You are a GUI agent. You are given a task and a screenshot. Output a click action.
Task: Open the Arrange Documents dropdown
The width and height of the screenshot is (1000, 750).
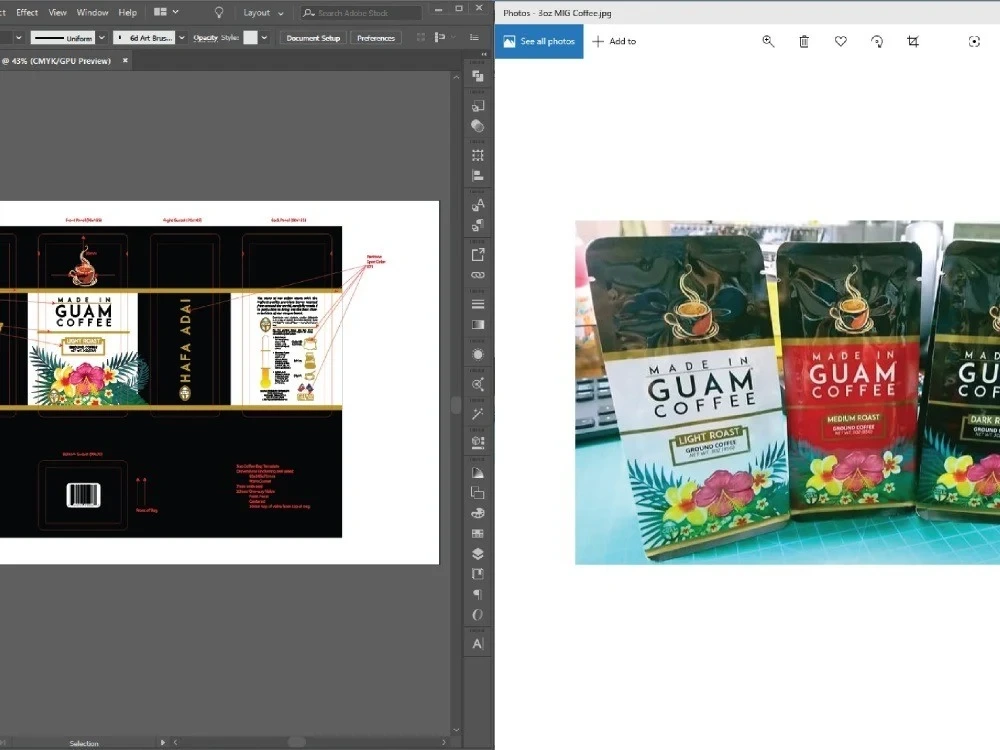166,12
